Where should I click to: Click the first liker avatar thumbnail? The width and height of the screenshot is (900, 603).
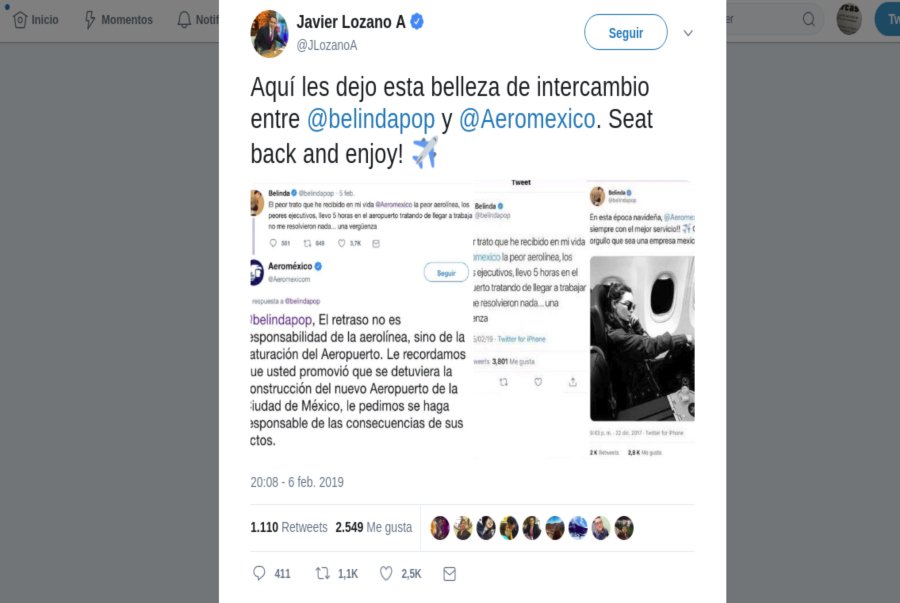click(x=440, y=528)
